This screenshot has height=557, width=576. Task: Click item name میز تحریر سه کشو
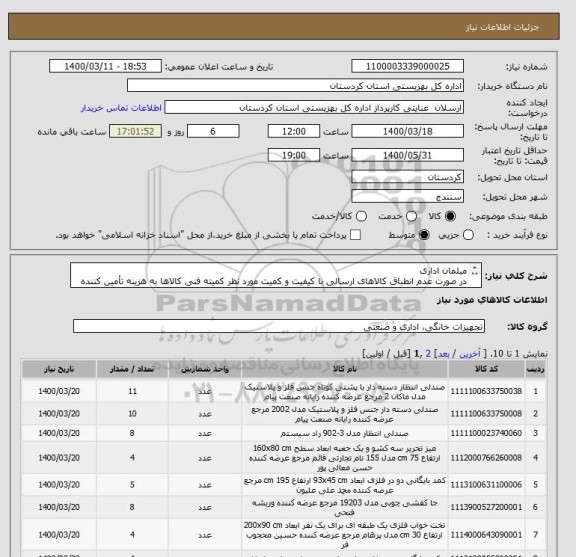click(345, 458)
